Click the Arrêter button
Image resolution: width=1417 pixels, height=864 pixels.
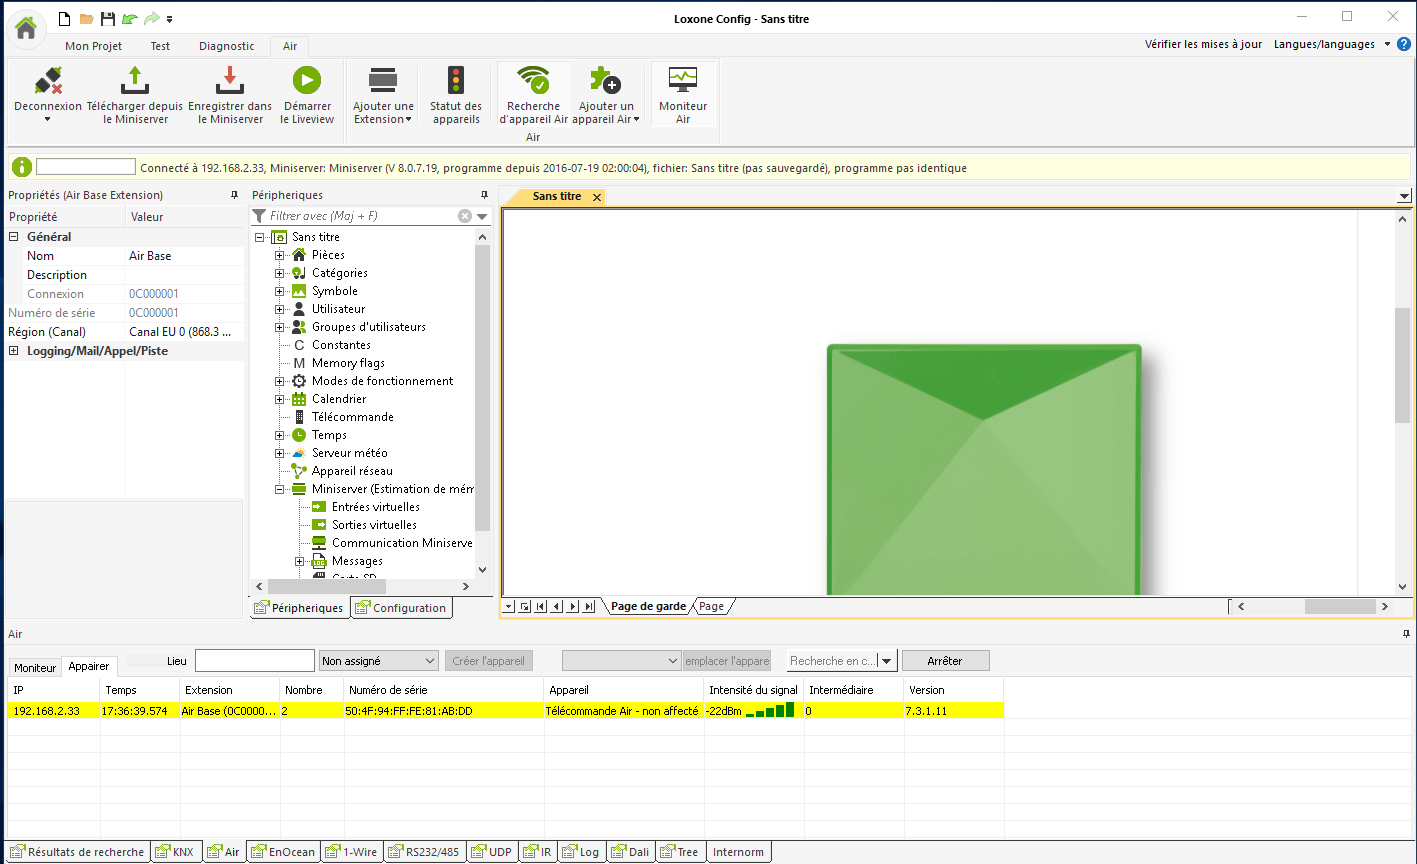tap(945, 661)
